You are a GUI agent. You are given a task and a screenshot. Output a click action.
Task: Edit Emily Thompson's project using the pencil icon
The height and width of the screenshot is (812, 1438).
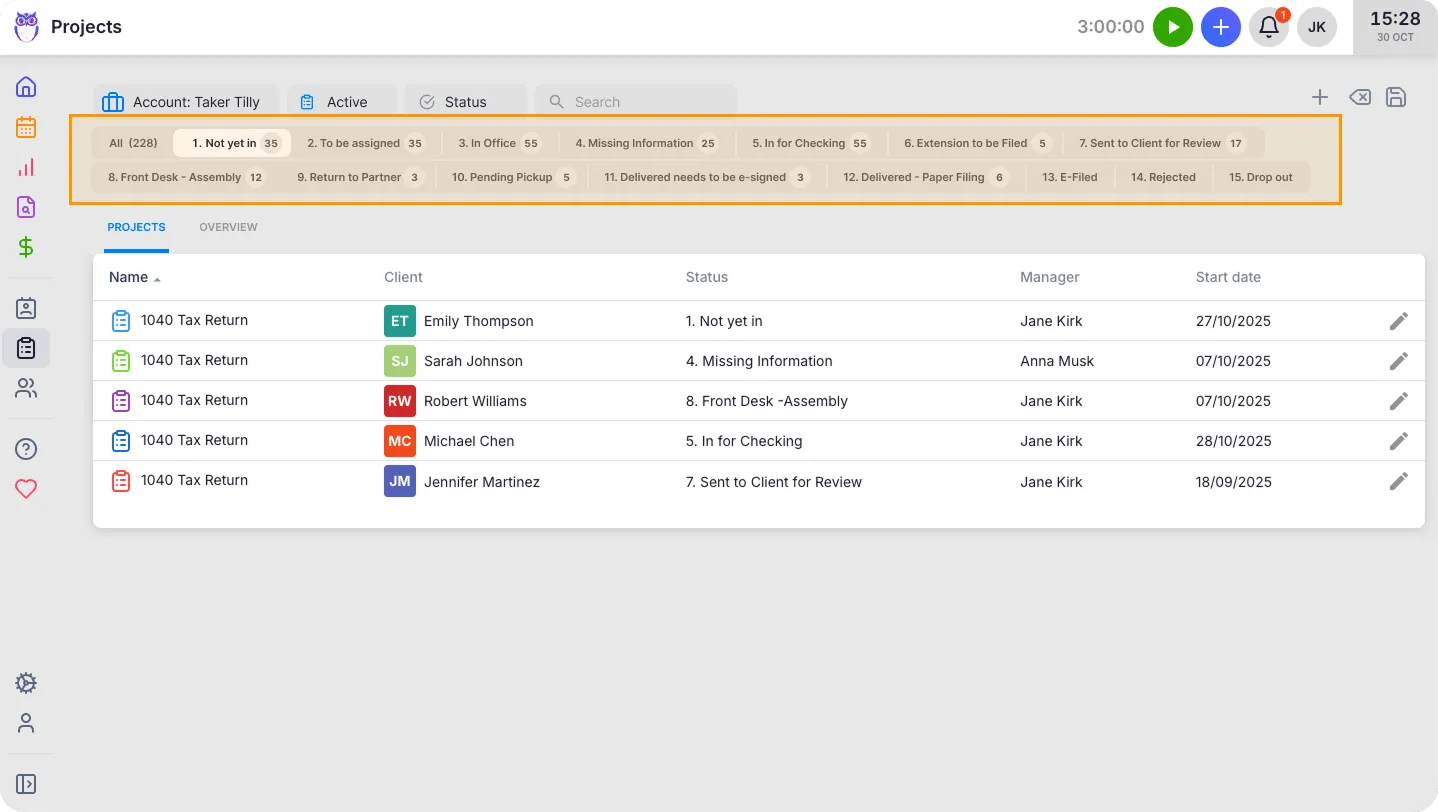pyautogui.click(x=1399, y=320)
